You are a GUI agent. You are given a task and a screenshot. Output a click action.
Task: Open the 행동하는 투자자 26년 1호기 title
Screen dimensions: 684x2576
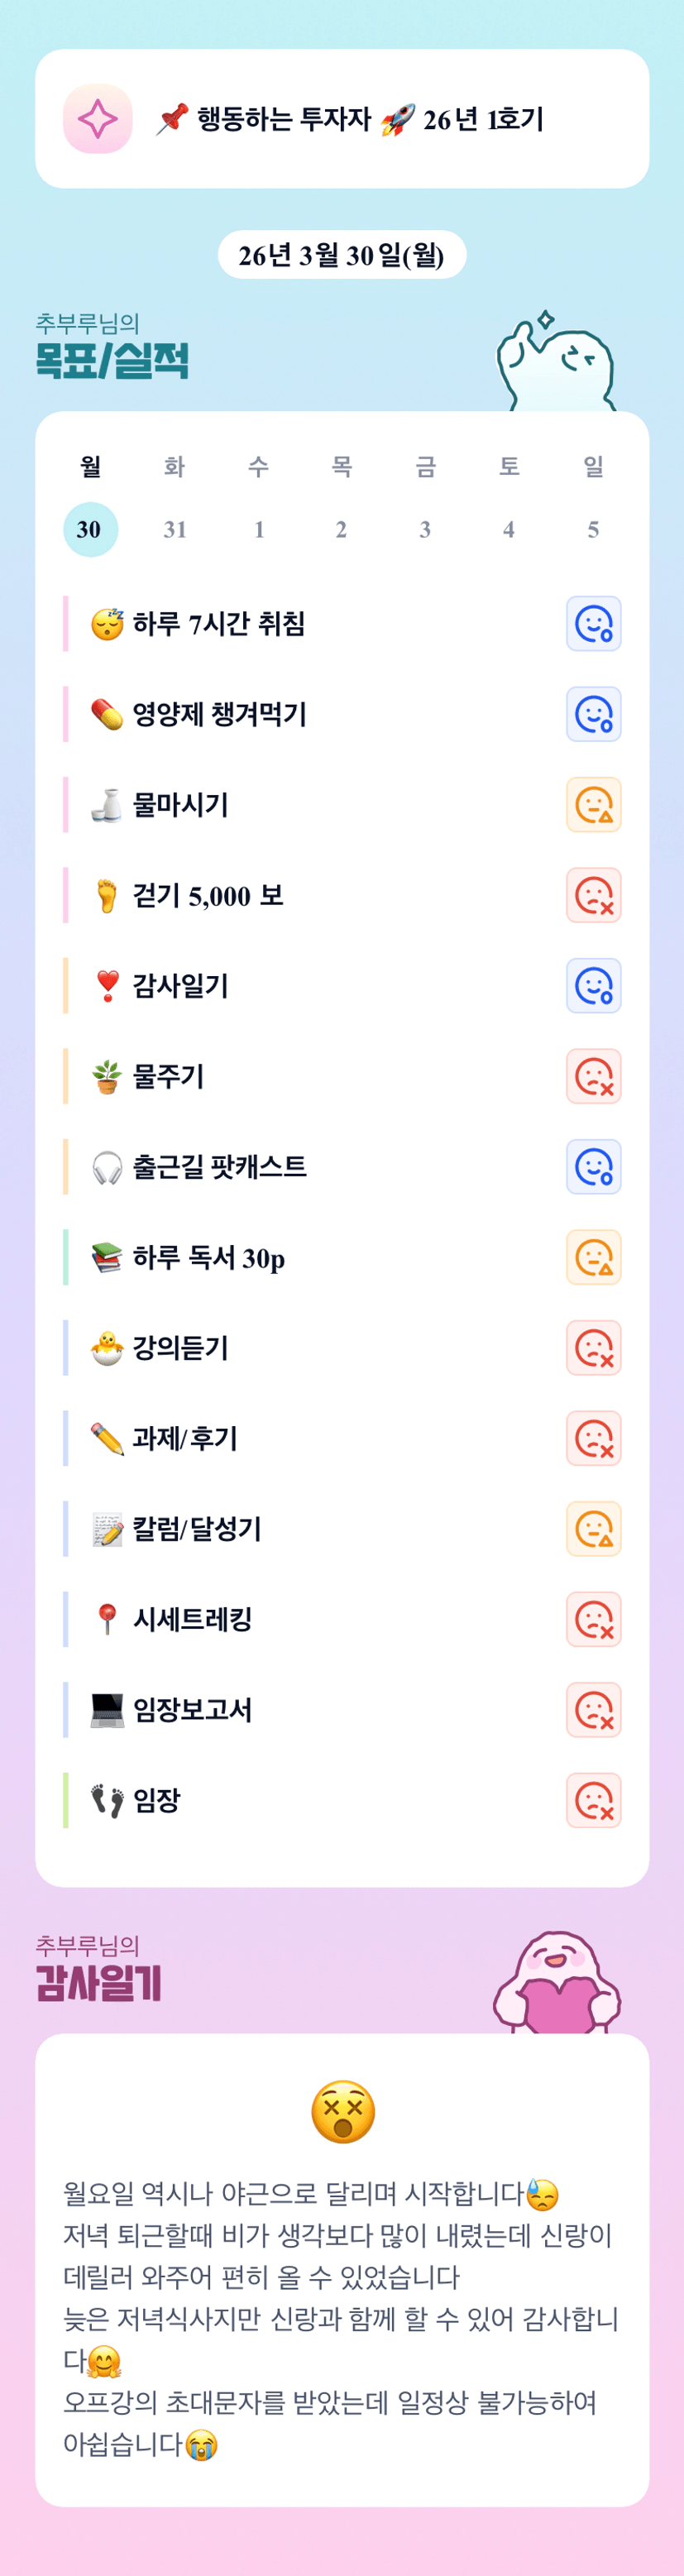350,120
